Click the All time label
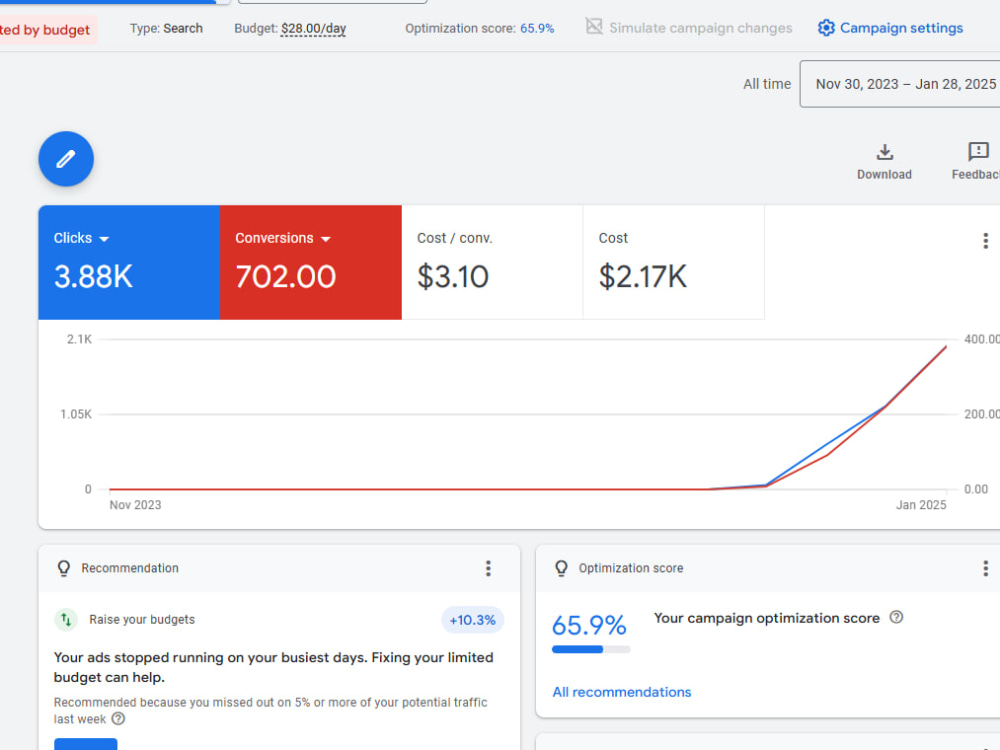1000x750 pixels. (767, 84)
